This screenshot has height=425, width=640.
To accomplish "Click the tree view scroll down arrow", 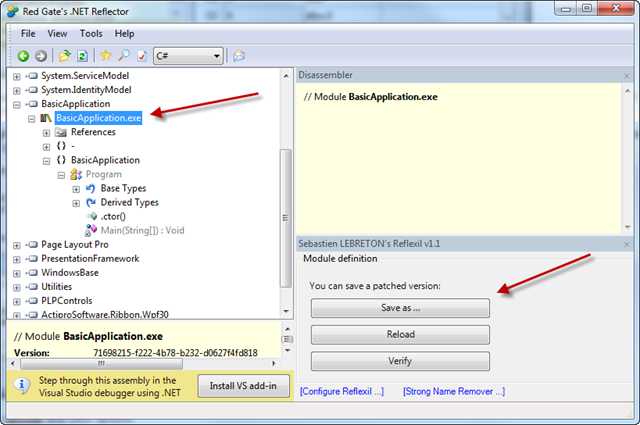I will tap(286, 312).
